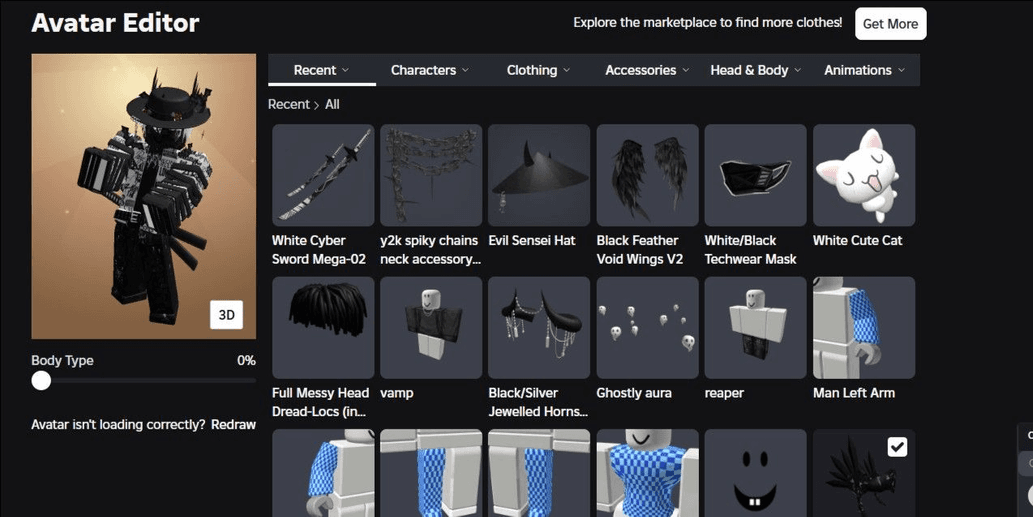Expand the Characters dropdown chevron

(465, 70)
